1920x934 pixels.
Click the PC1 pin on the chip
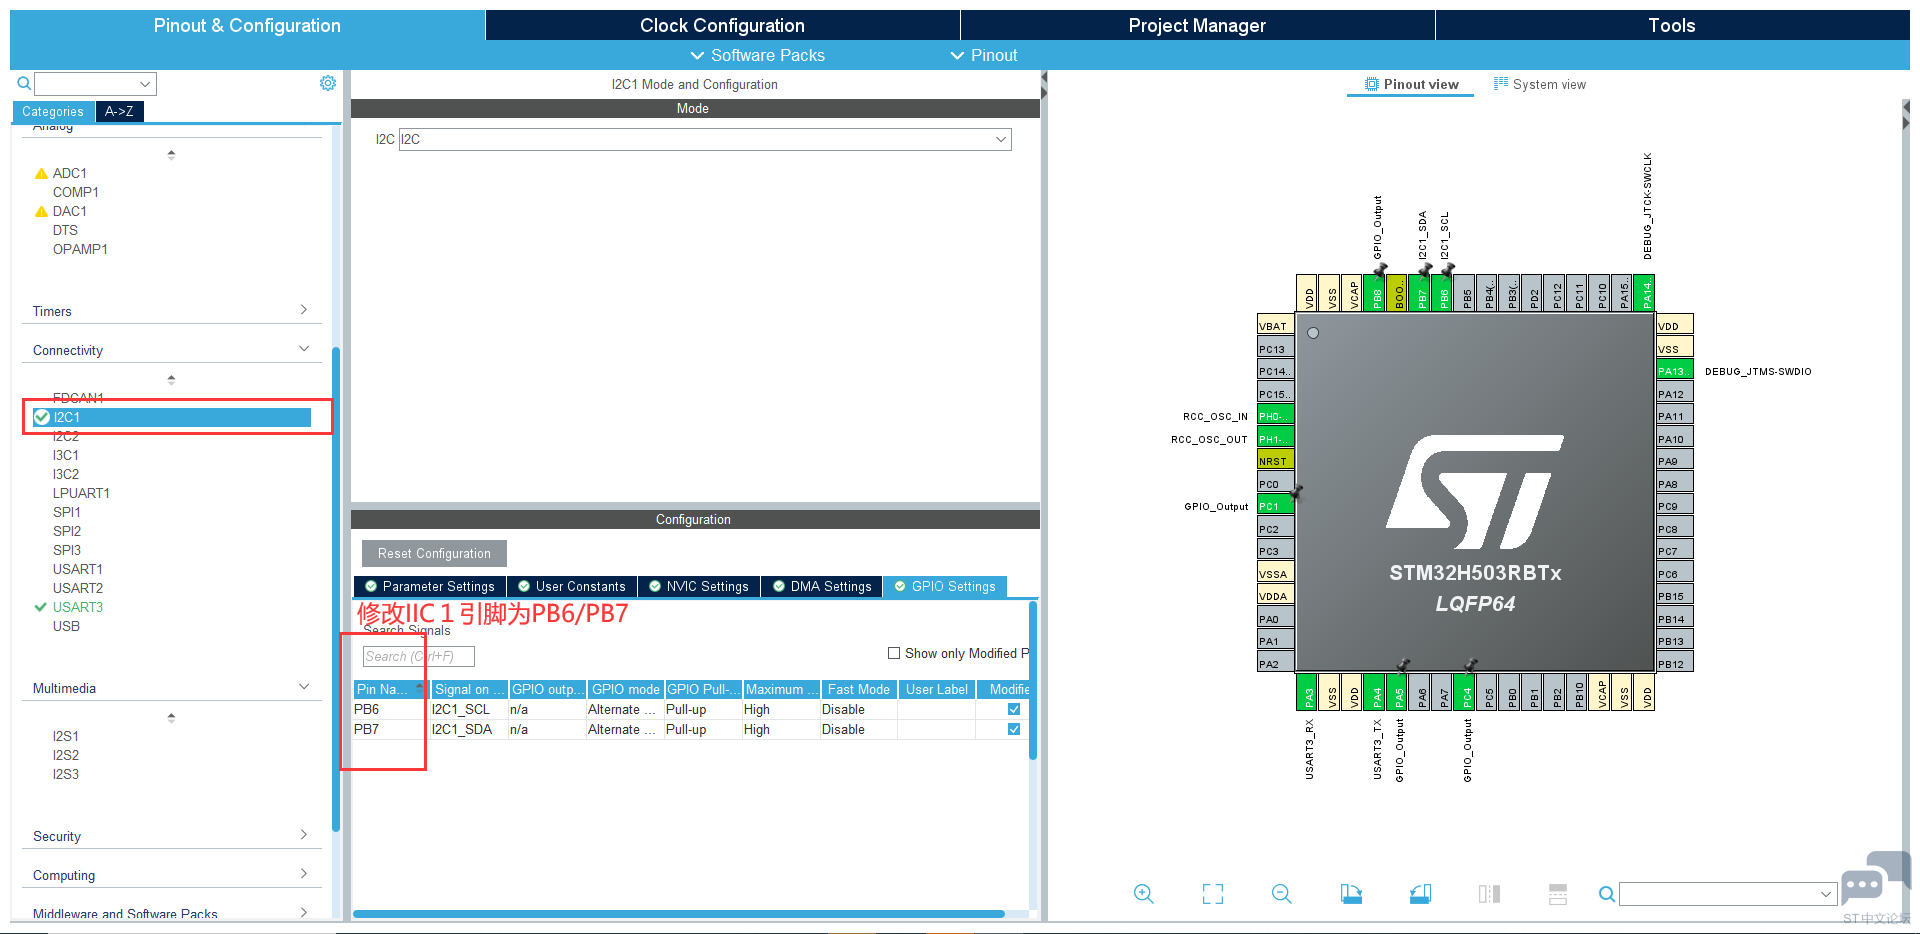(x=1276, y=506)
